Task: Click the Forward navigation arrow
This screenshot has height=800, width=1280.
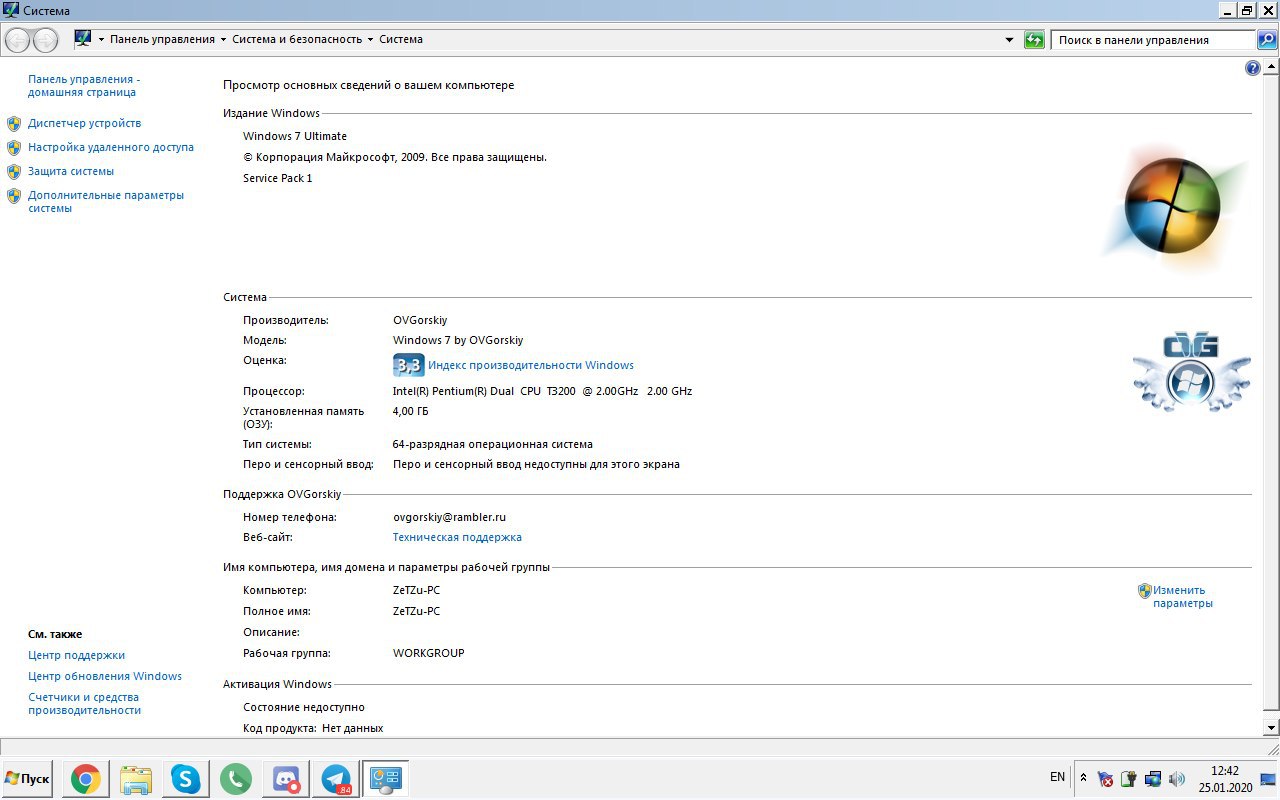Action: pos(46,40)
